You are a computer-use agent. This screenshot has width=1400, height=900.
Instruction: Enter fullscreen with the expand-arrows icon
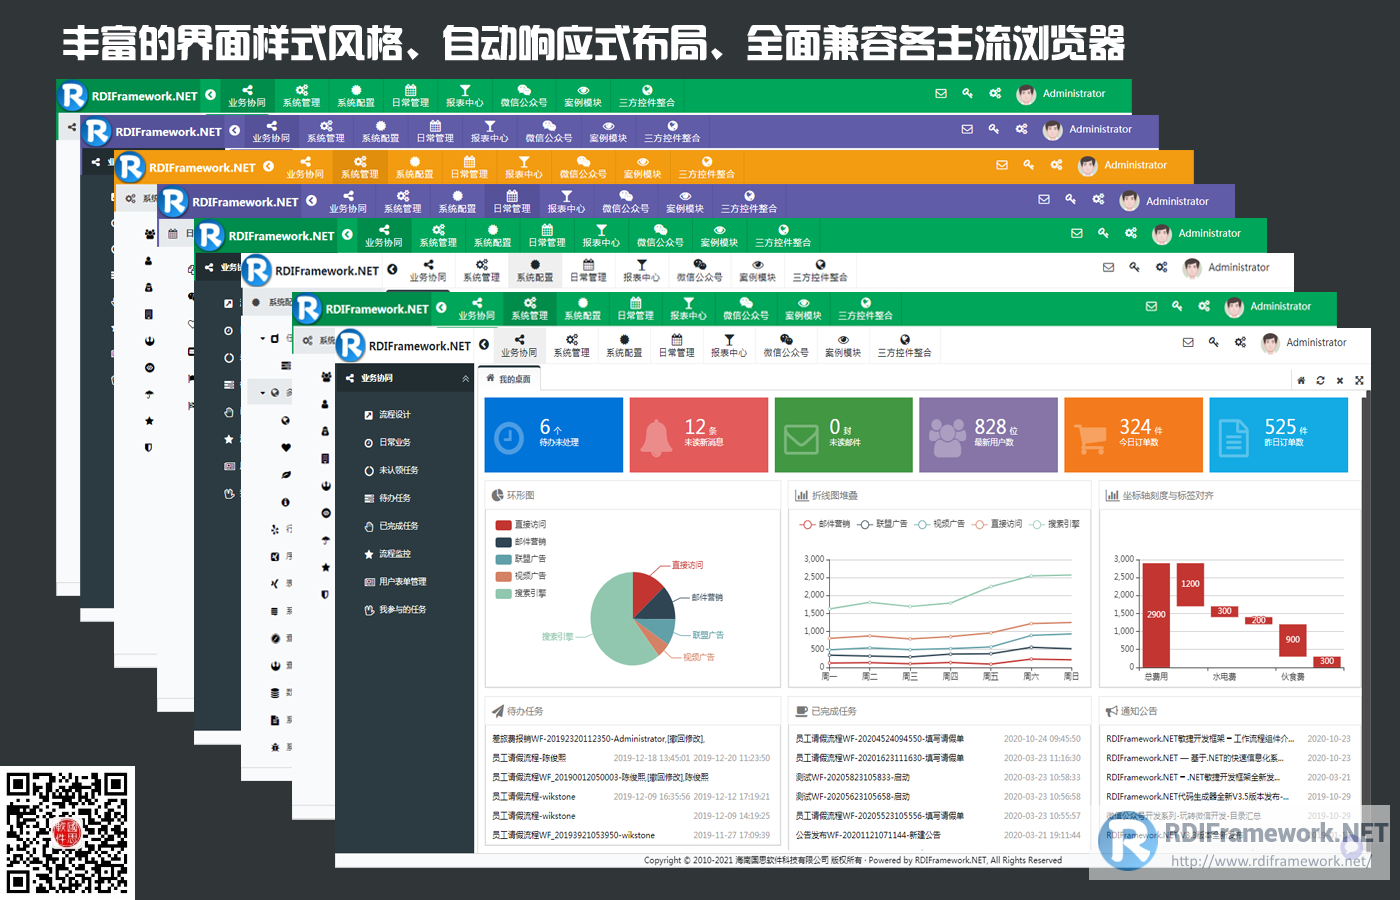pos(1359,380)
